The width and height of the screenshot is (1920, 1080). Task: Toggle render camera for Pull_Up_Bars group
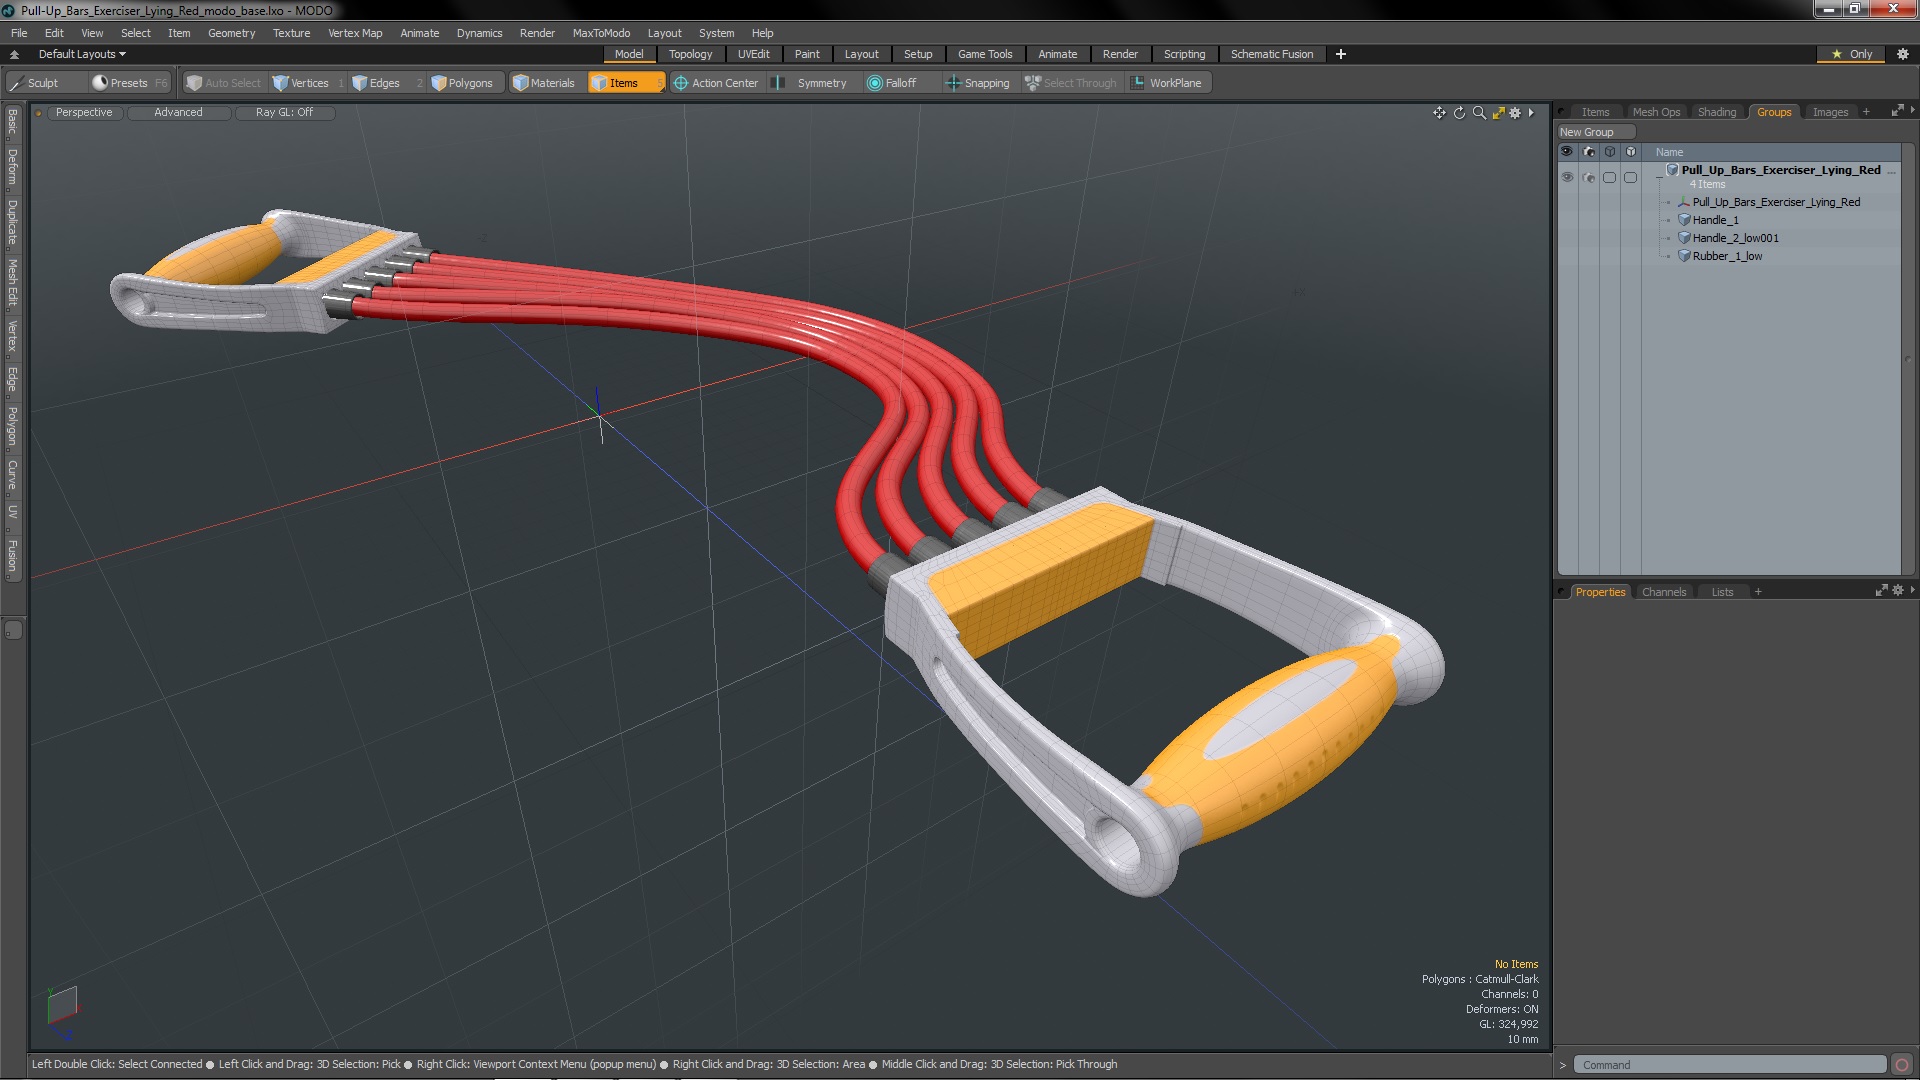tap(1589, 177)
